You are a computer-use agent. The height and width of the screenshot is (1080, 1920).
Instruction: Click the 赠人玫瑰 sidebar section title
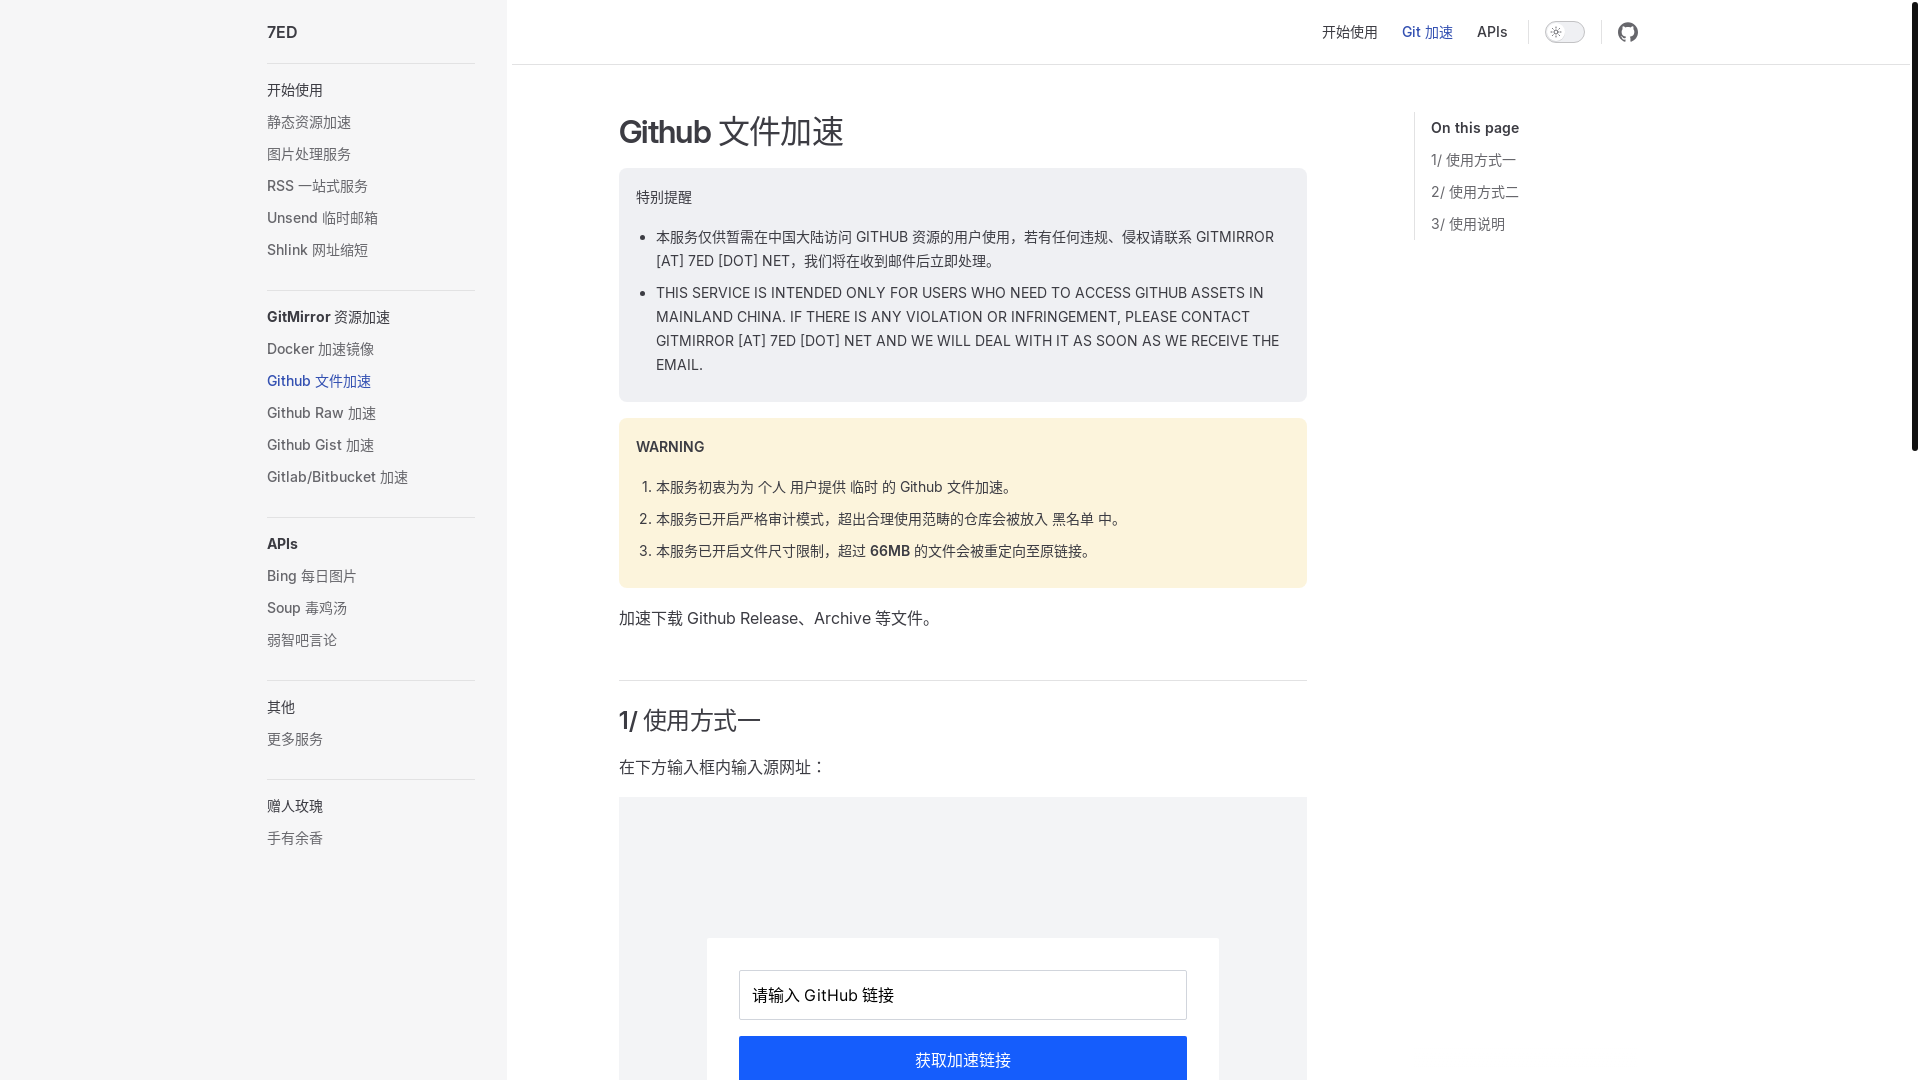(x=295, y=806)
